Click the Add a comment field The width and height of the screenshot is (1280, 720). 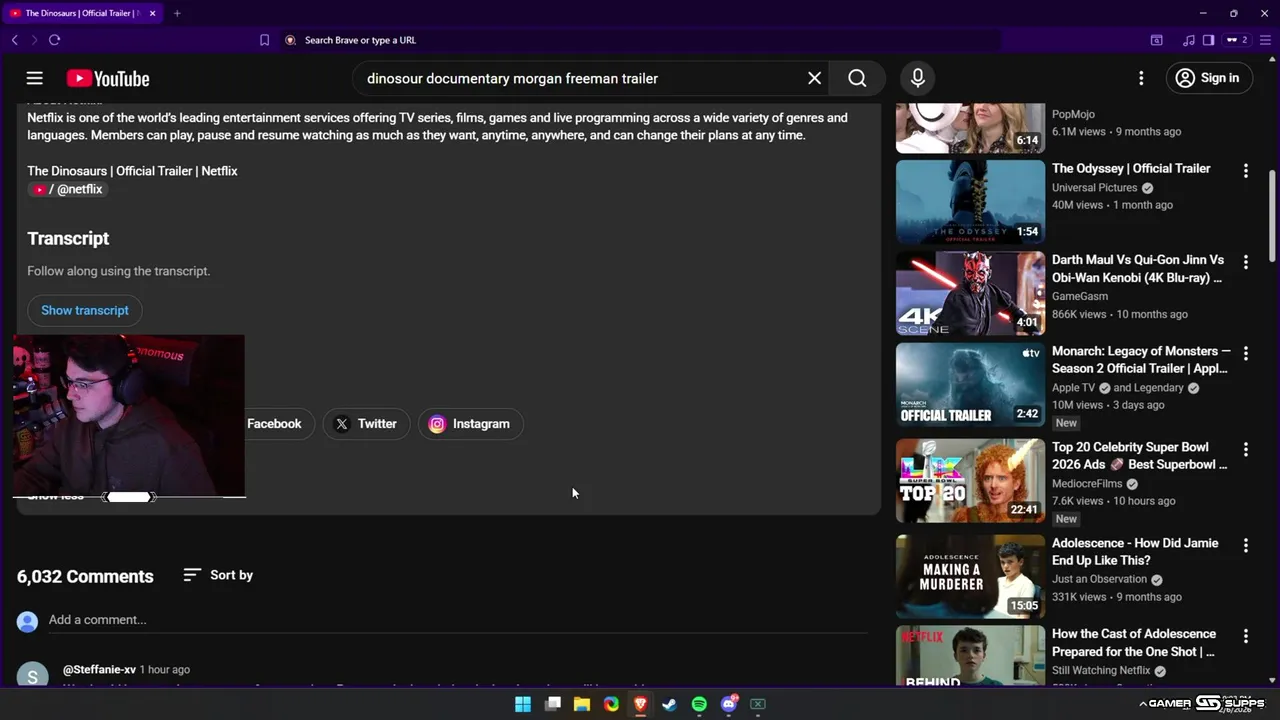point(458,620)
